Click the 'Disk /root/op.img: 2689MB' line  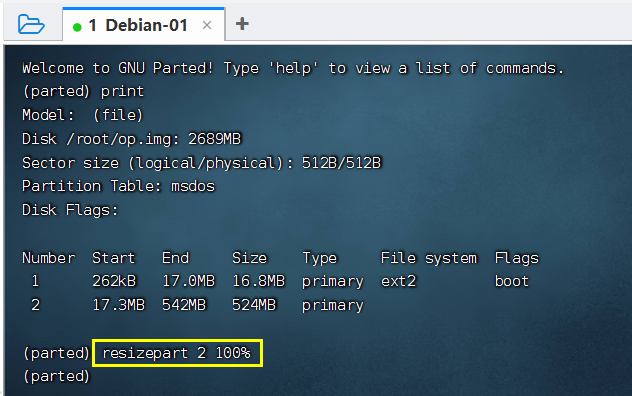coord(131,139)
